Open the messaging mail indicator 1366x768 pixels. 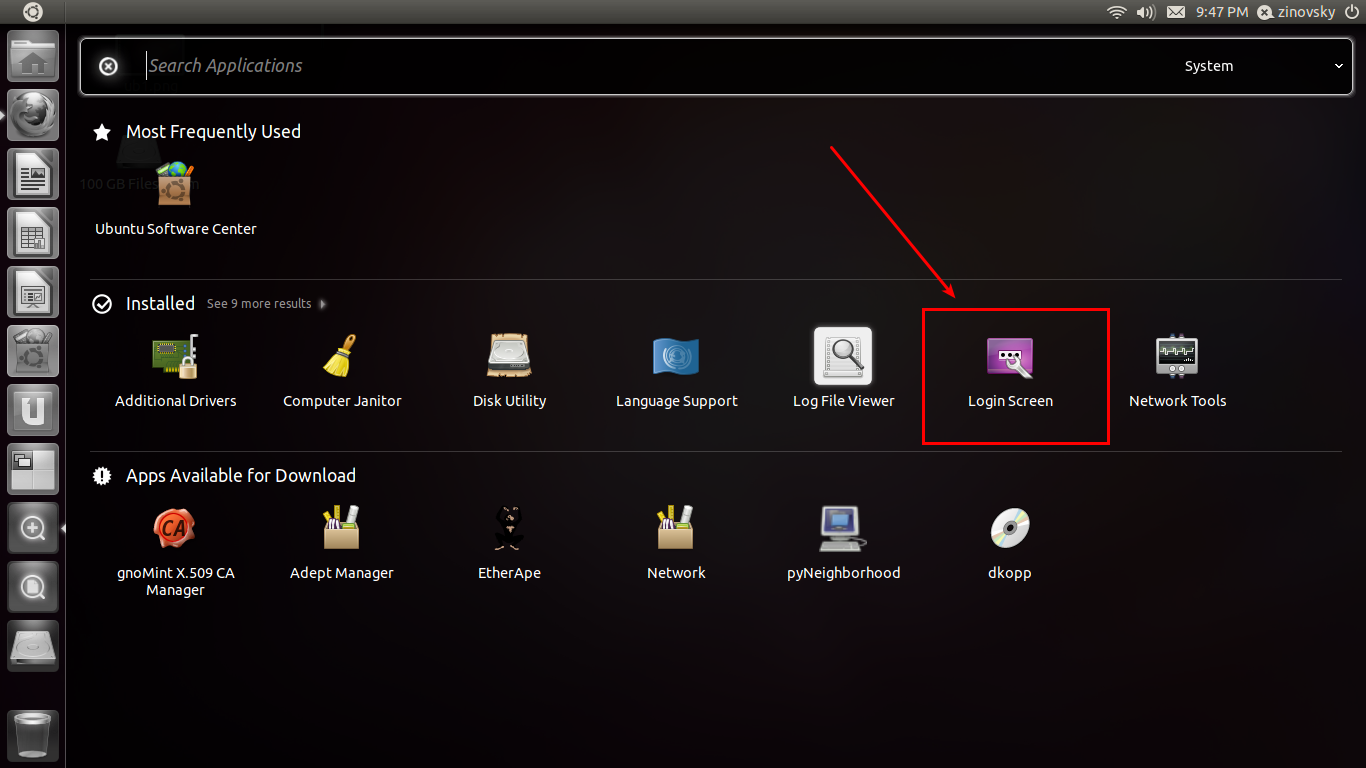coord(1176,12)
